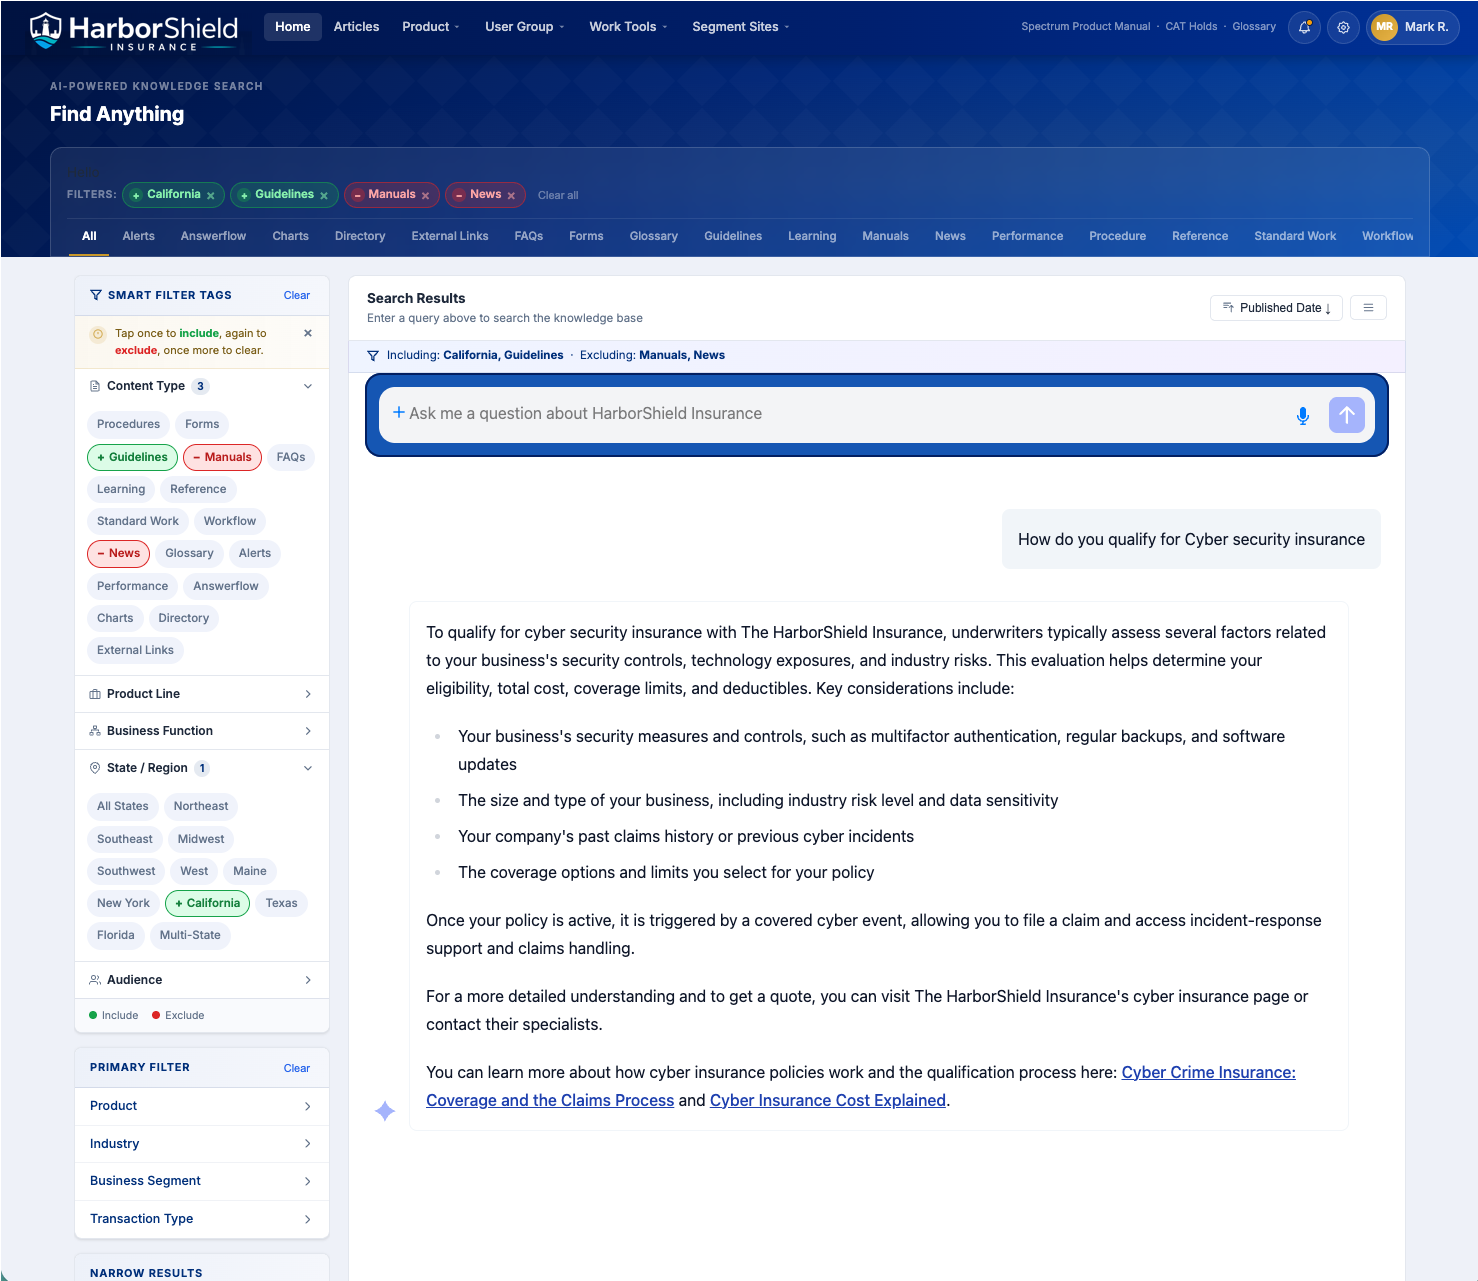Open the Mark R. profile menu

(1413, 27)
